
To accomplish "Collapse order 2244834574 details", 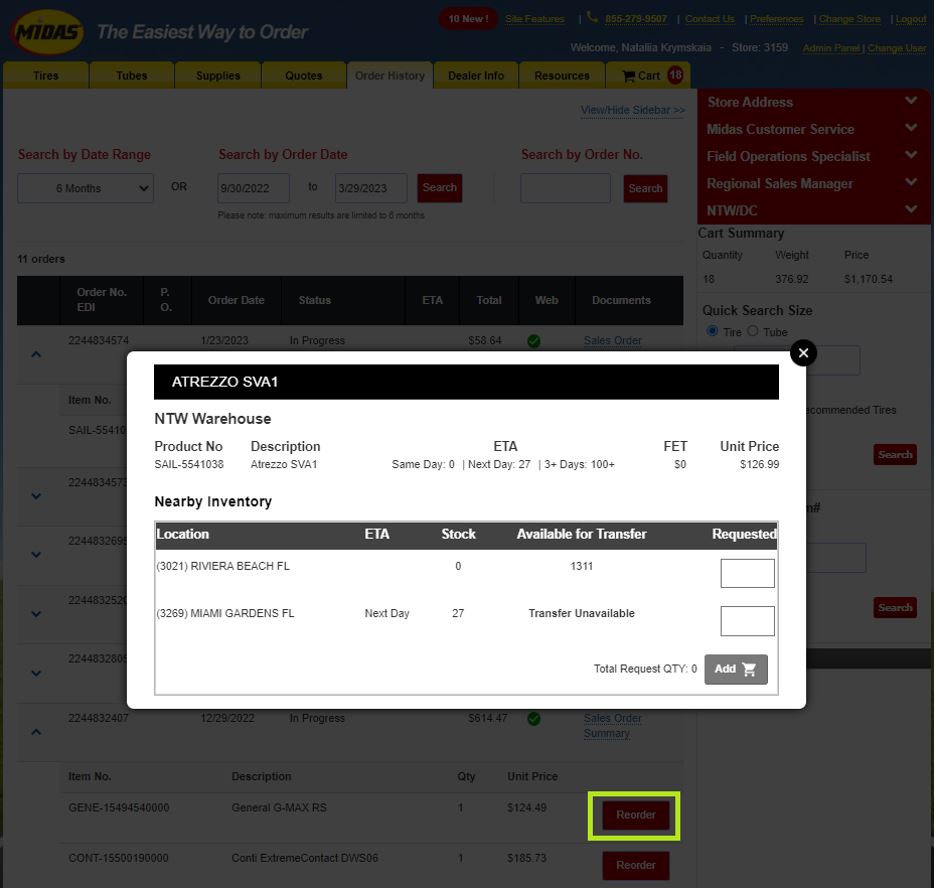I will pyautogui.click(x=36, y=355).
